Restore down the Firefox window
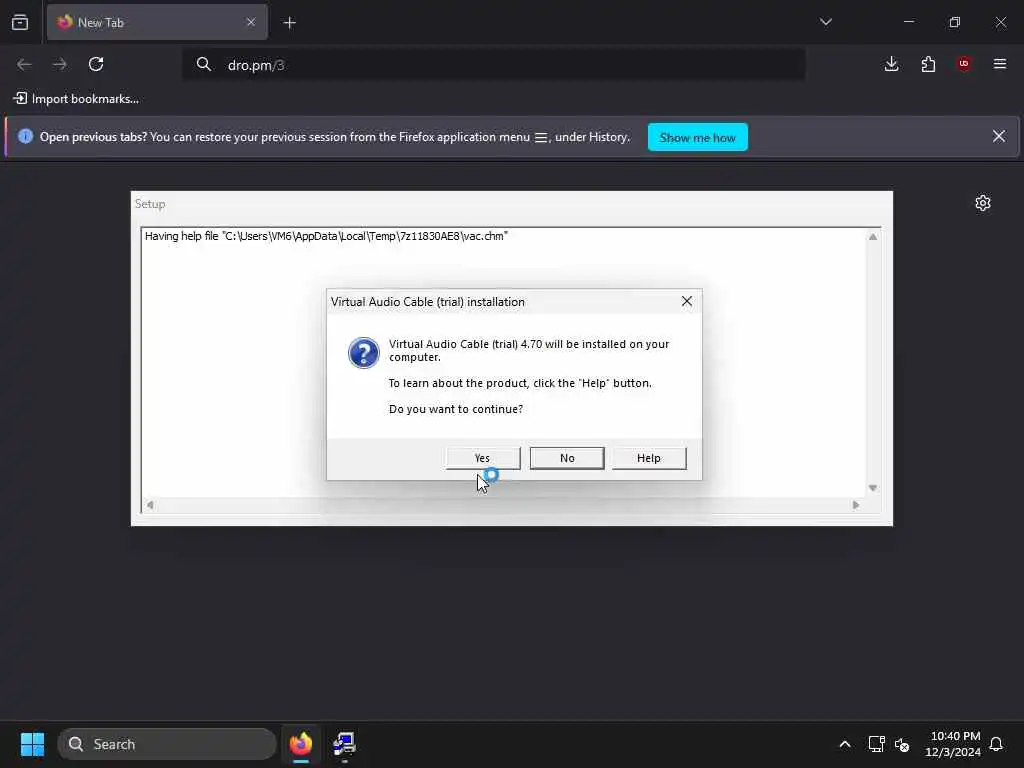 click(955, 22)
